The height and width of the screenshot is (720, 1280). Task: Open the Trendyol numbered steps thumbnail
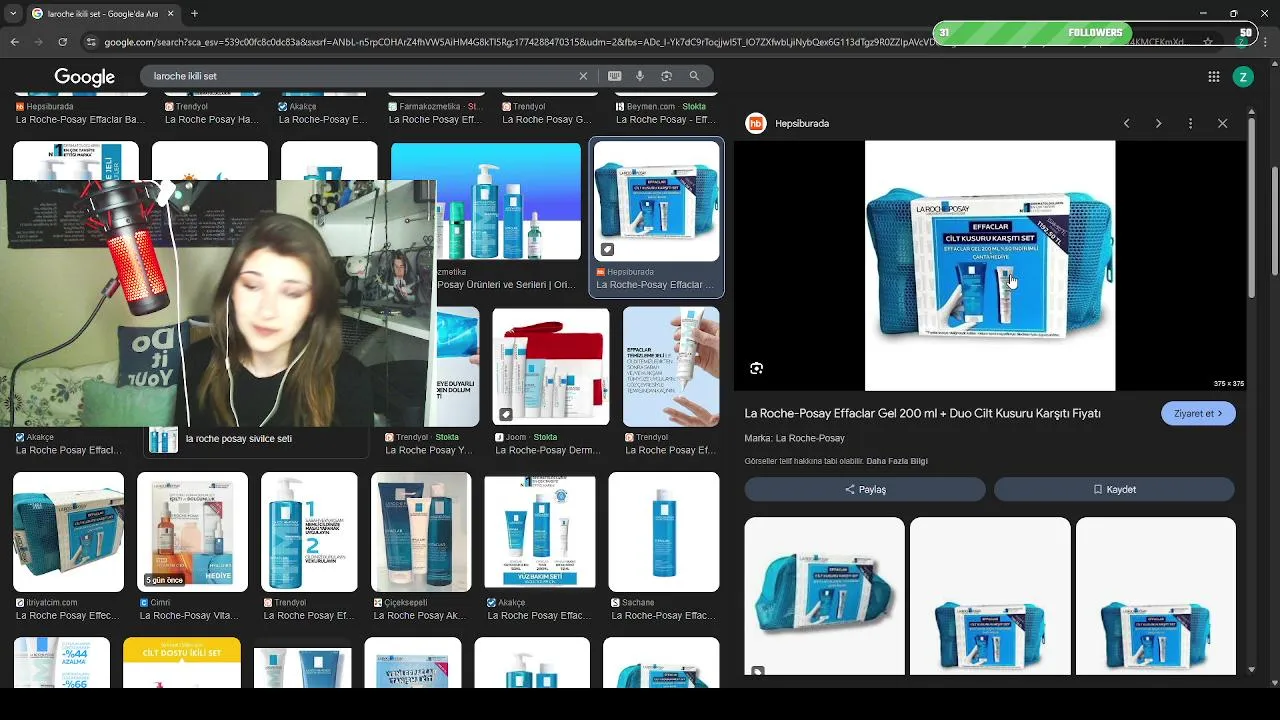(x=309, y=532)
